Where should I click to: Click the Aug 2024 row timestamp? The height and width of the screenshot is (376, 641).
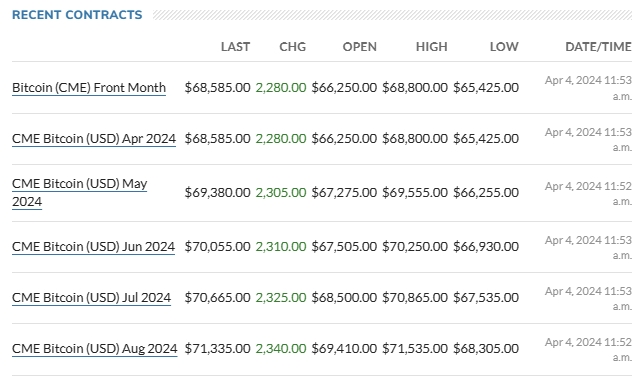(x=588, y=349)
